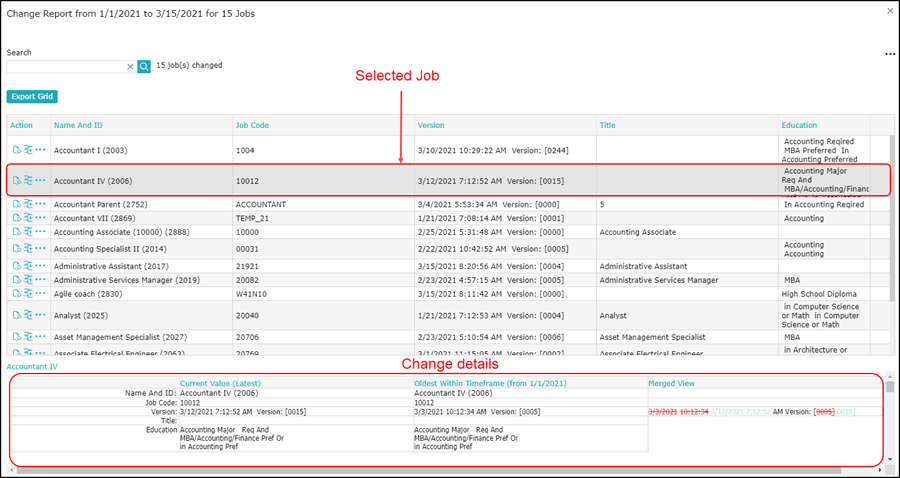Viewport: 900px width, 478px height.
Task: Focus the Search text field
Action: (66, 67)
